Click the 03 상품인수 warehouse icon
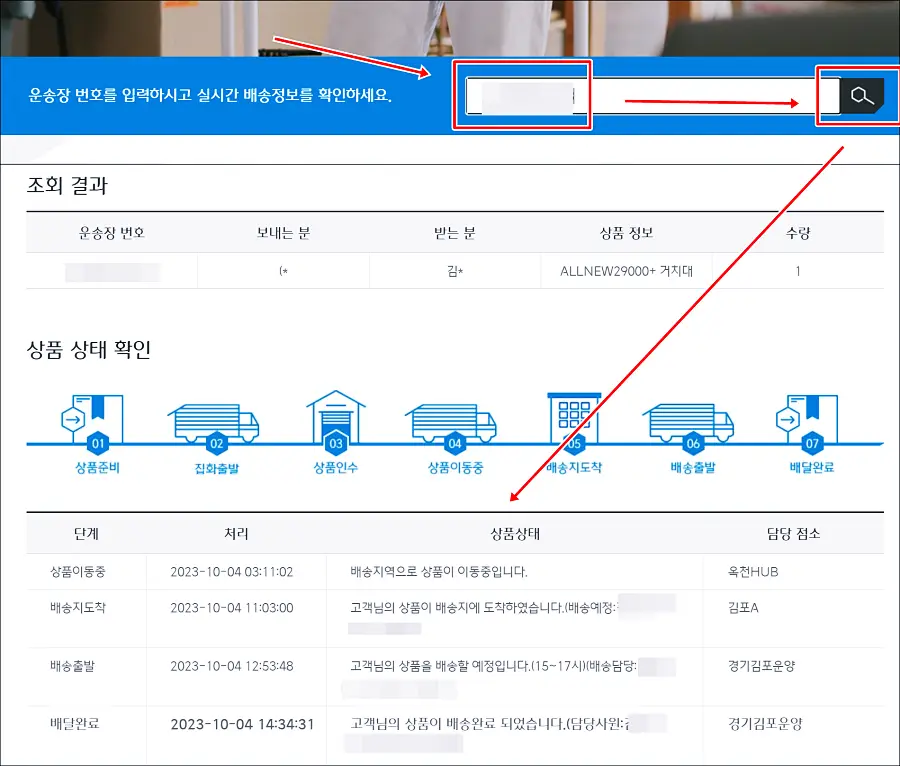900x766 pixels. pyautogui.click(x=336, y=421)
